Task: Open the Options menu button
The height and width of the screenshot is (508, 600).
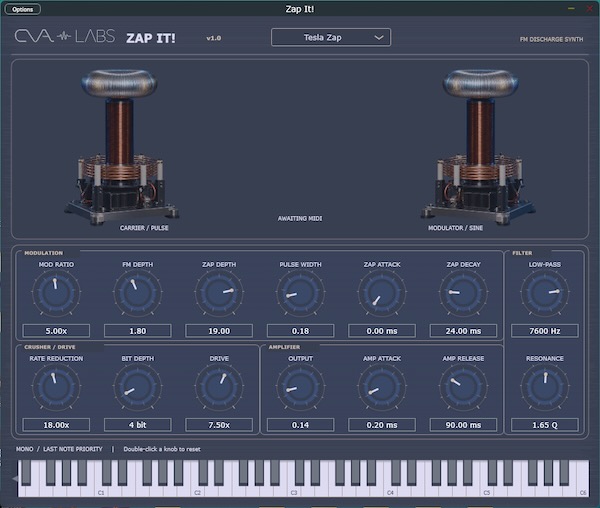Action: point(23,9)
